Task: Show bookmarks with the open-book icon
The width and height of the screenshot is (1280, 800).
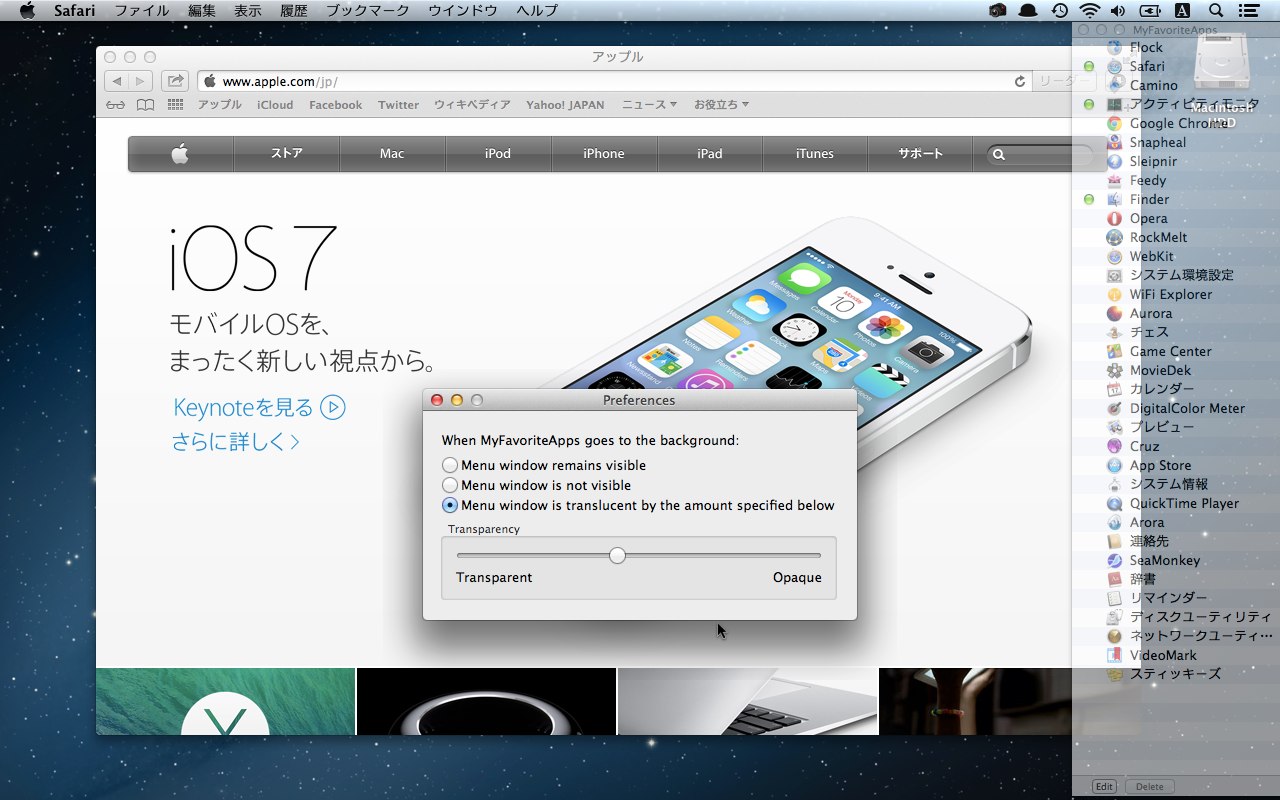Action: tap(146, 105)
